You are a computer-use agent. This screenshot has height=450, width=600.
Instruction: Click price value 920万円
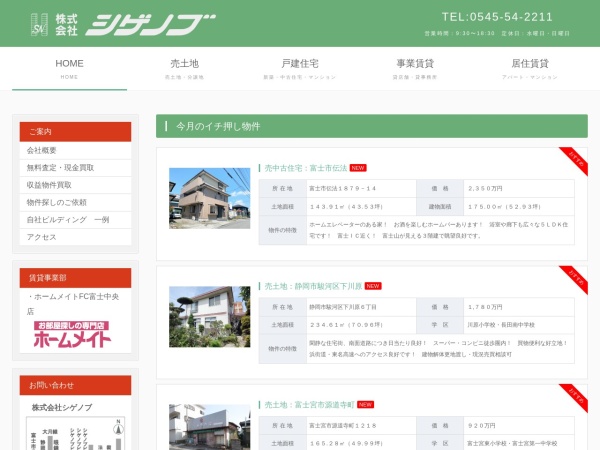481,426
